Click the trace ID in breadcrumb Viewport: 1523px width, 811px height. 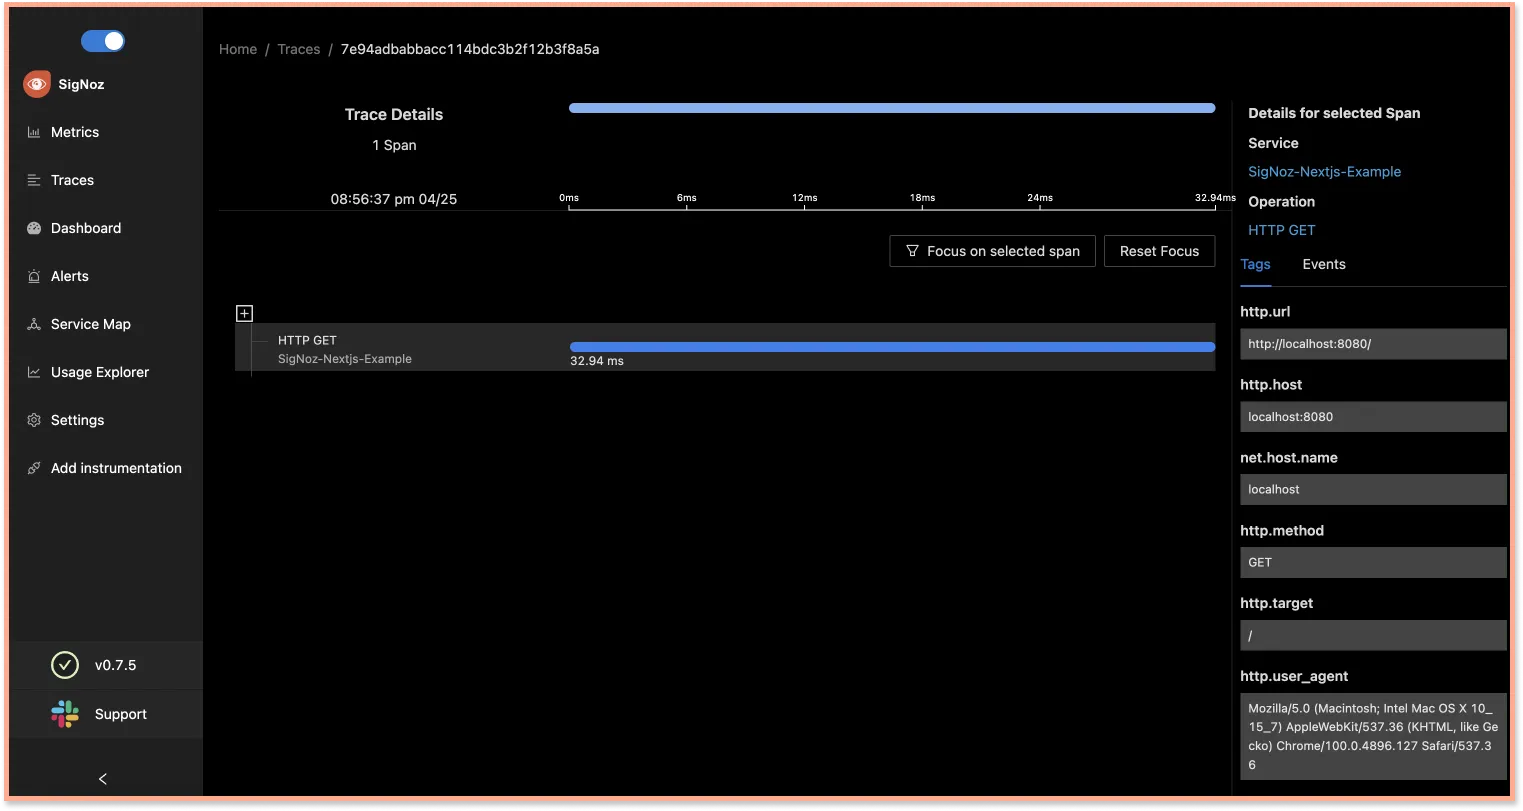pos(470,49)
